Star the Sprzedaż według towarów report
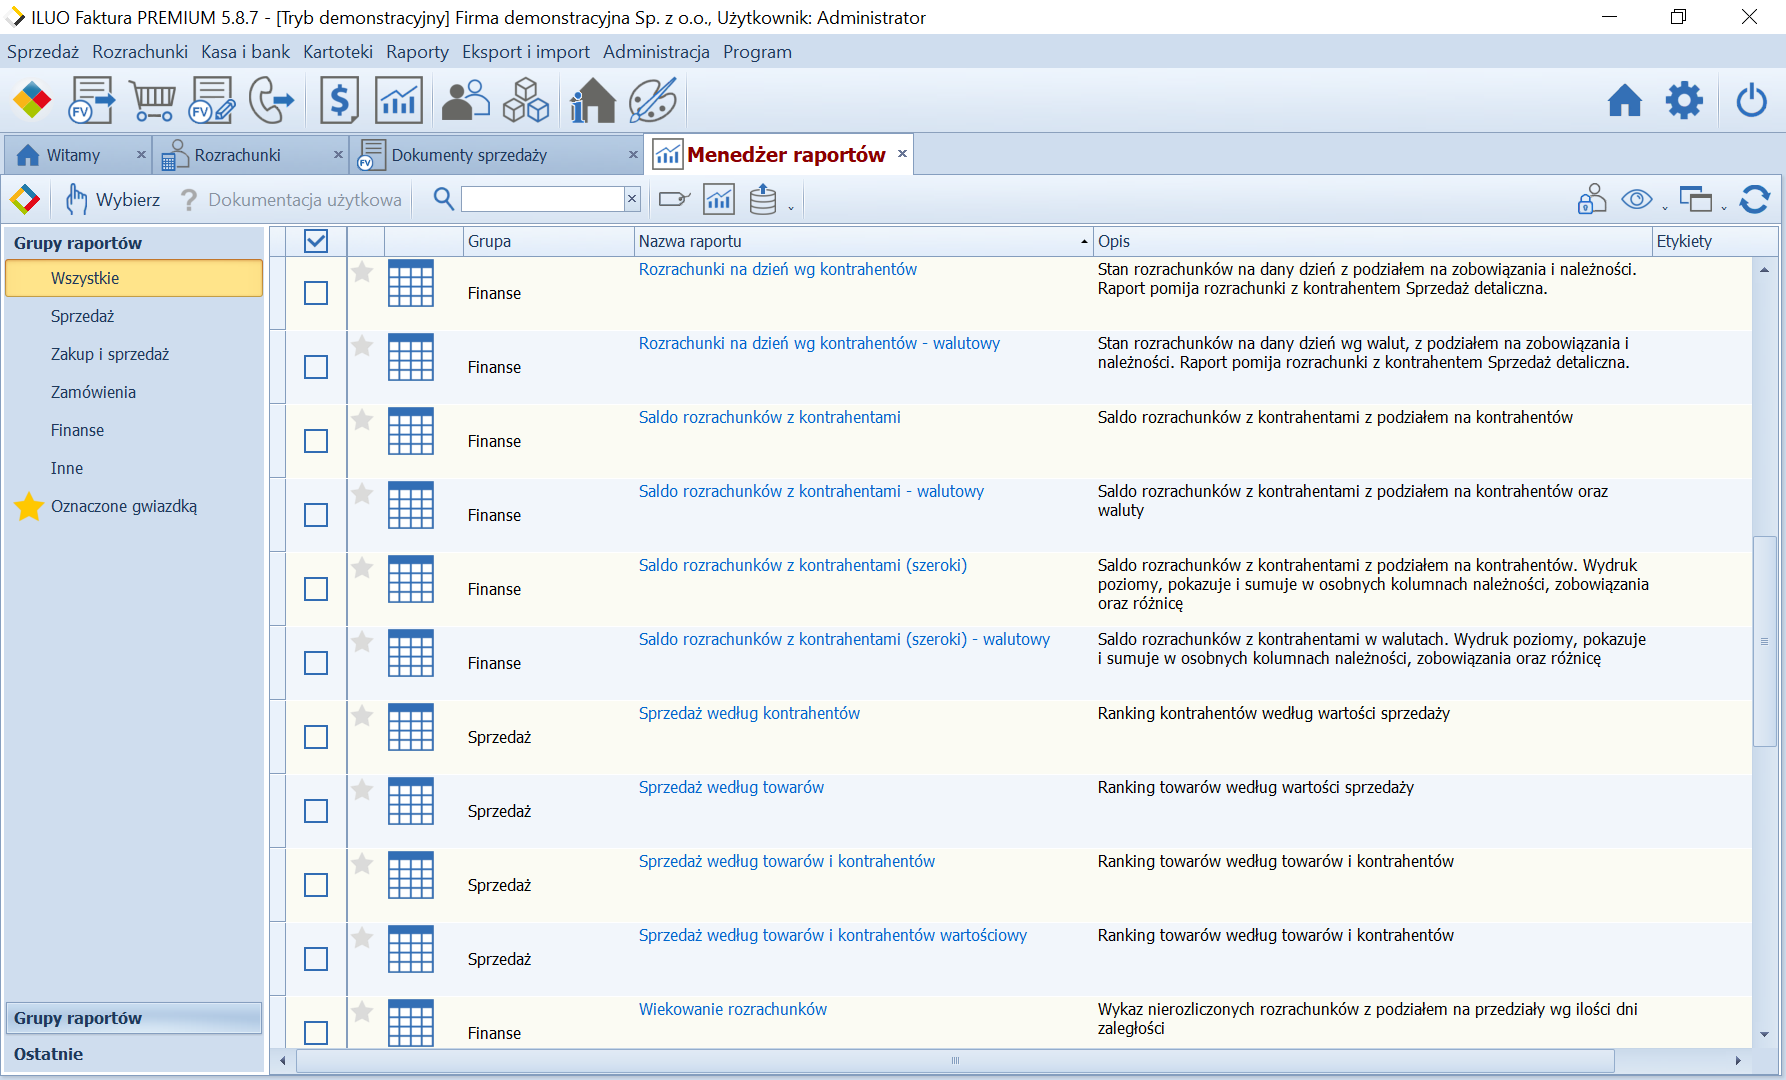This screenshot has width=1786, height=1080. pyautogui.click(x=362, y=790)
